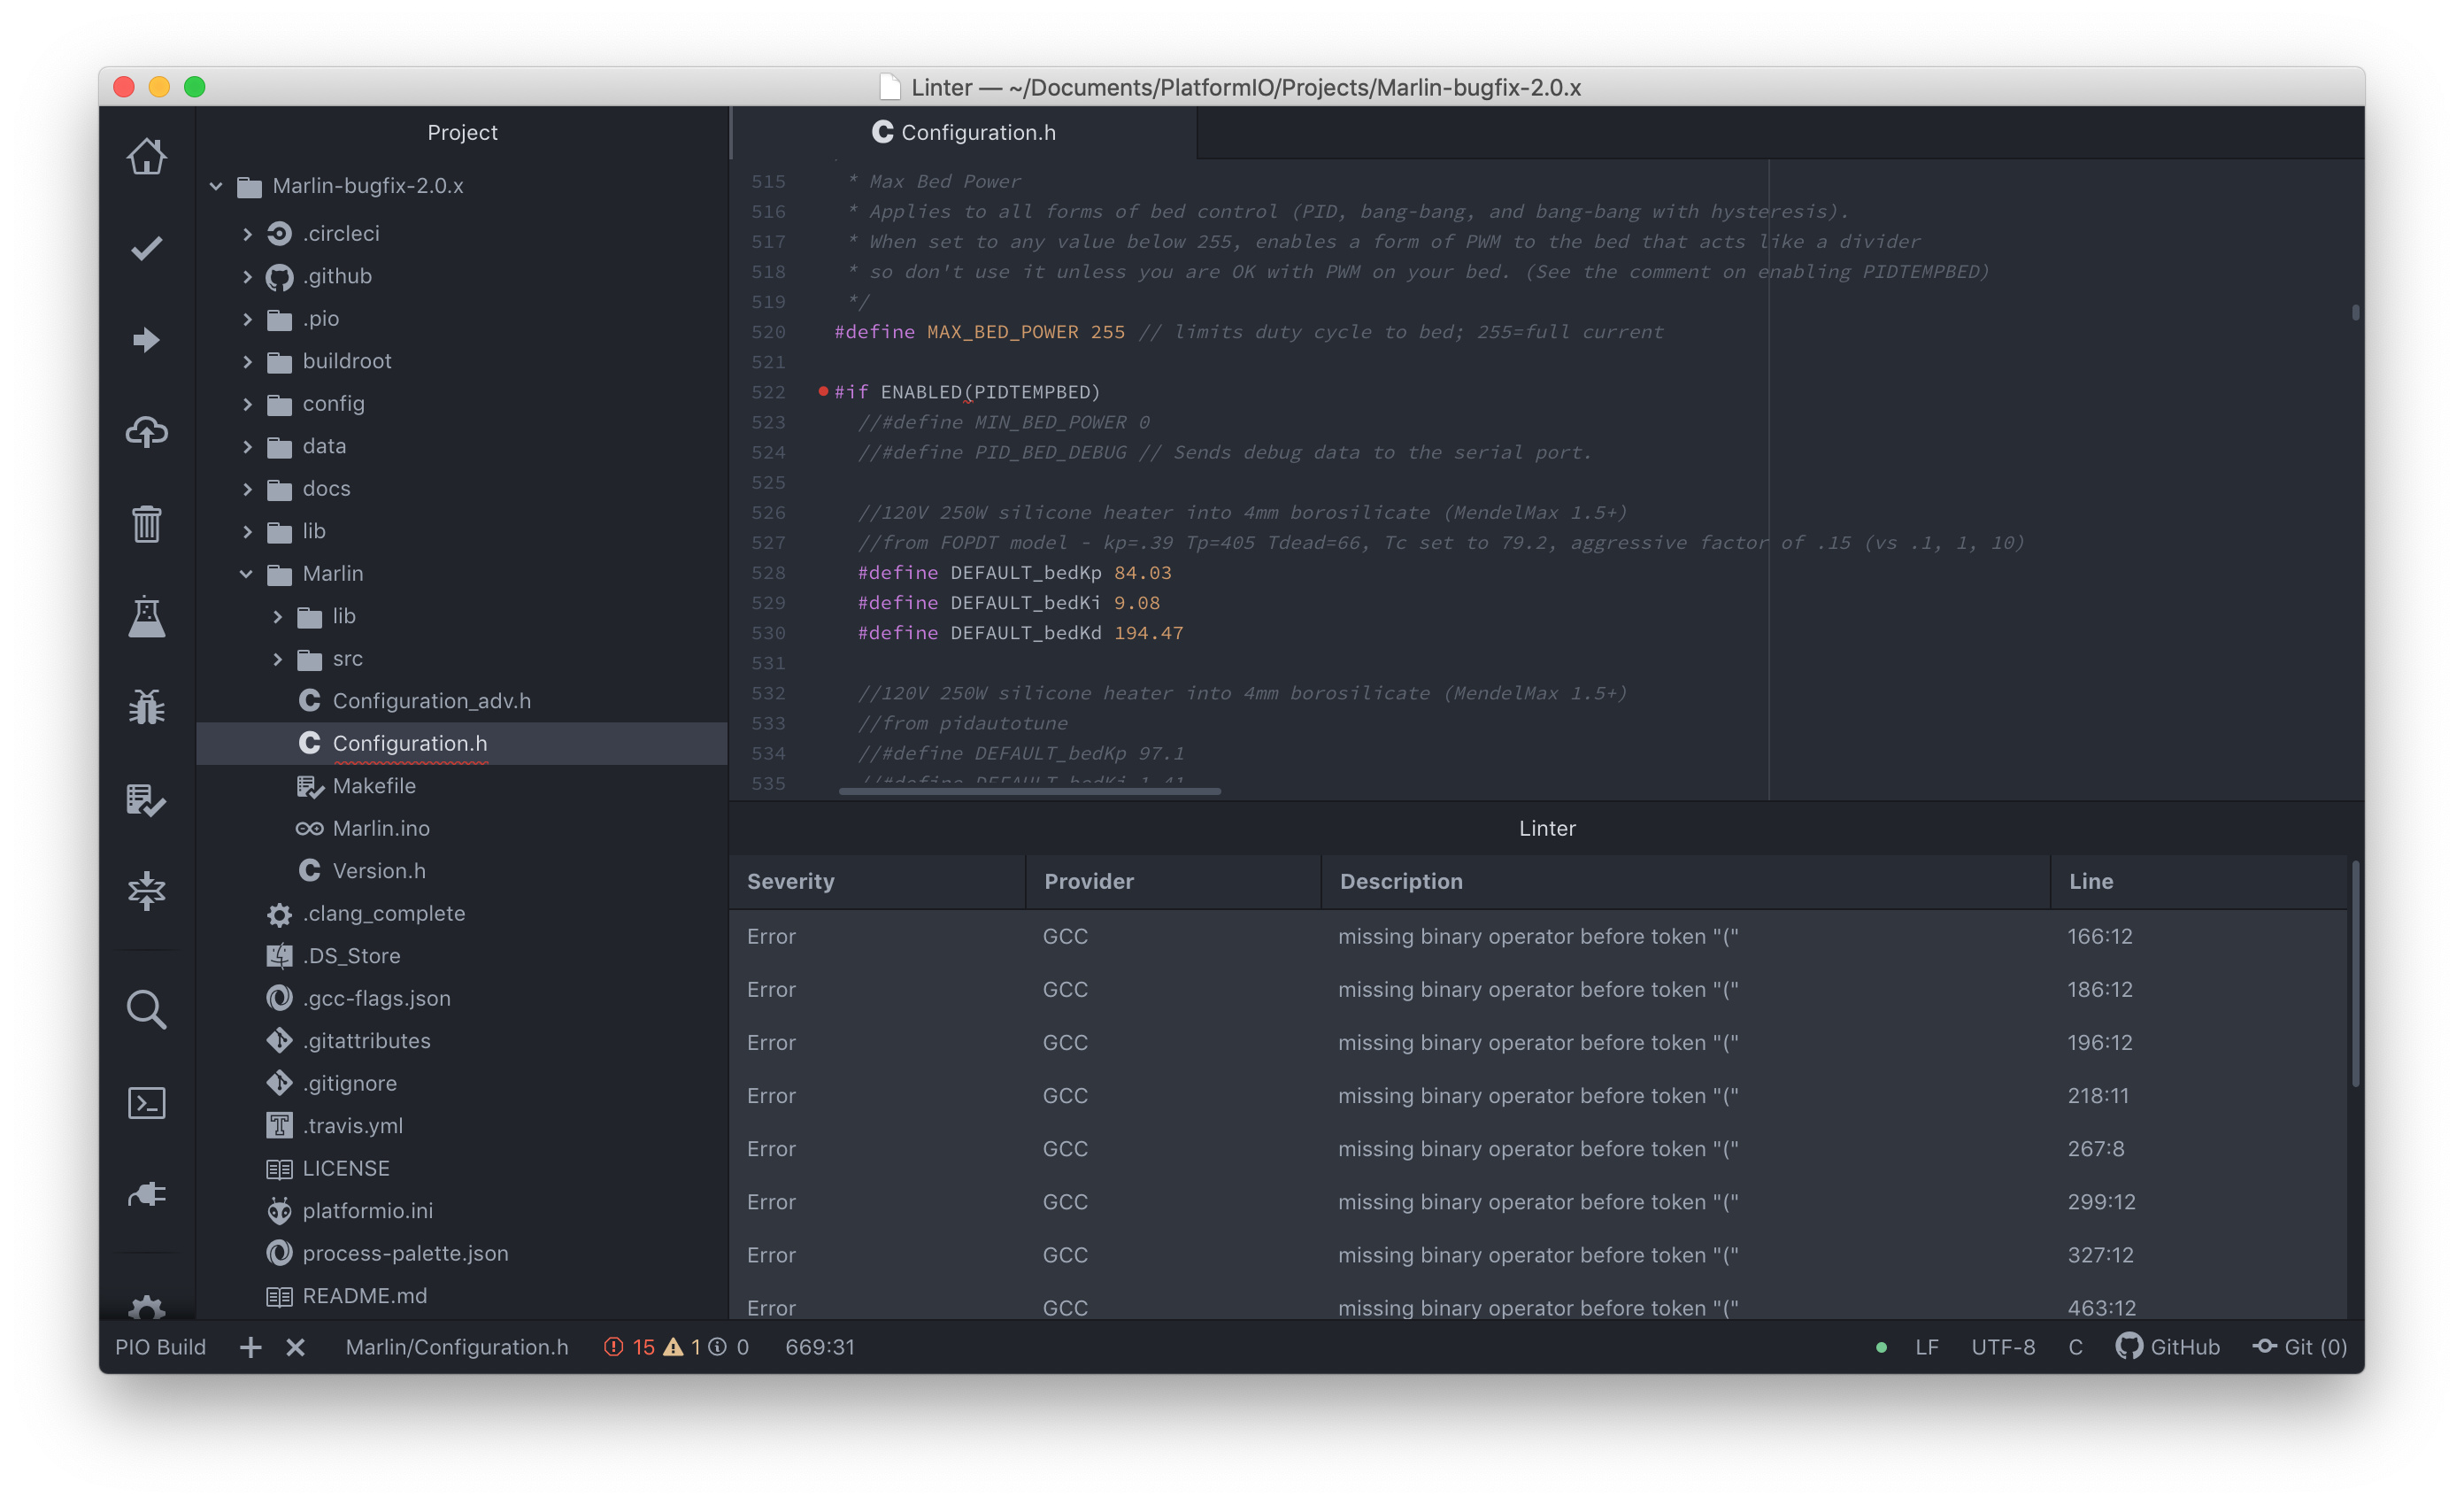This screenshot has width=2464, height=1505.
Task: Click the editor horizontal scrollbar
Action: 1030,791
